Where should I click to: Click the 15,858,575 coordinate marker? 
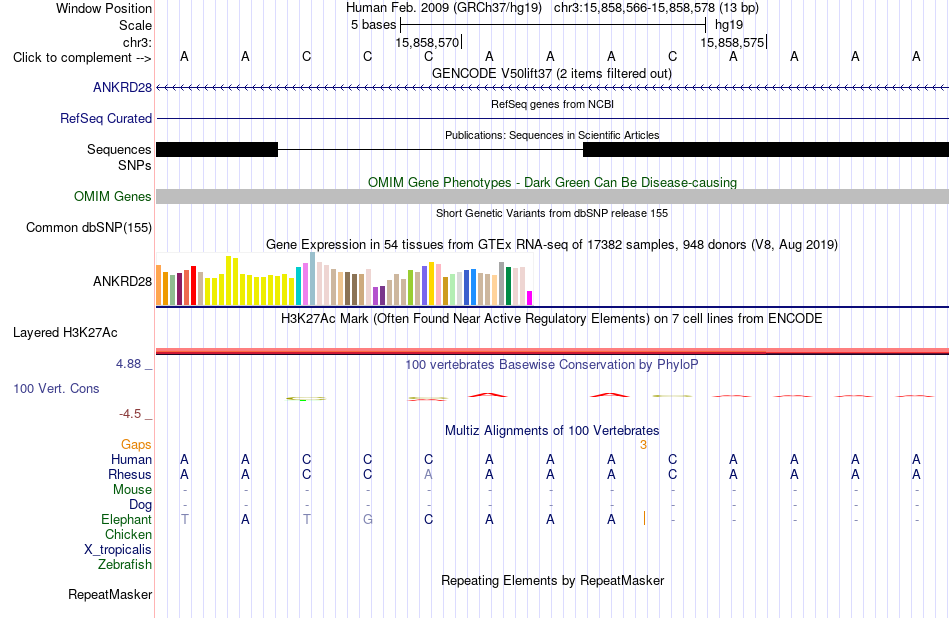(732, 42)
